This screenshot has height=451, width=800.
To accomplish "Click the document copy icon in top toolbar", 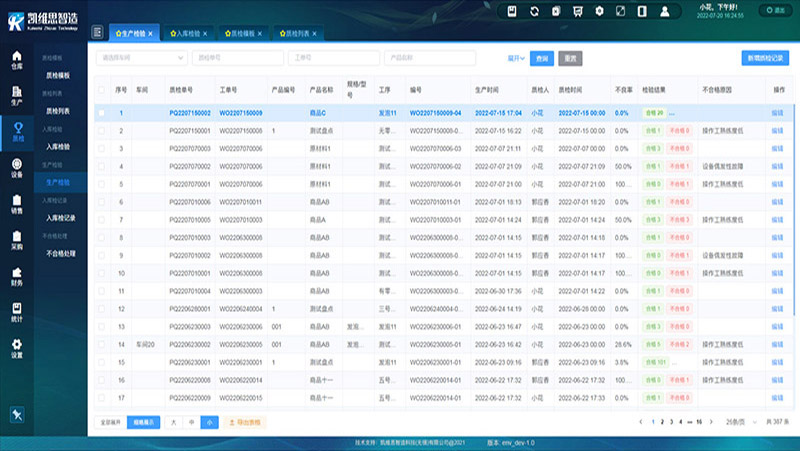I will [x=556, y=11].
